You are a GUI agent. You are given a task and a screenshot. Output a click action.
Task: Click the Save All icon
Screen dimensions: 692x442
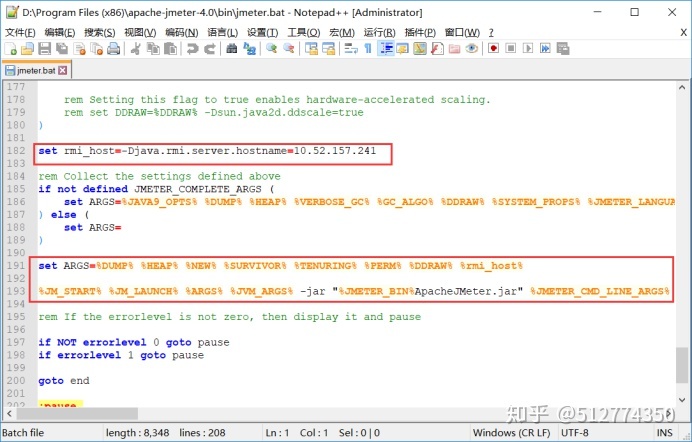[x=62, y=49]
